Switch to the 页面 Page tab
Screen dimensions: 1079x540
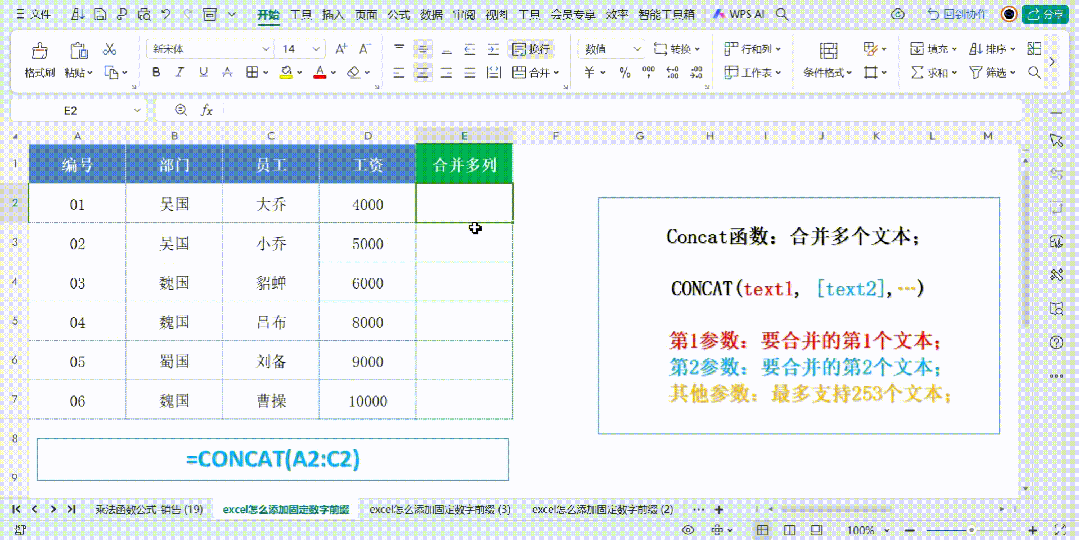click(366, 14)
